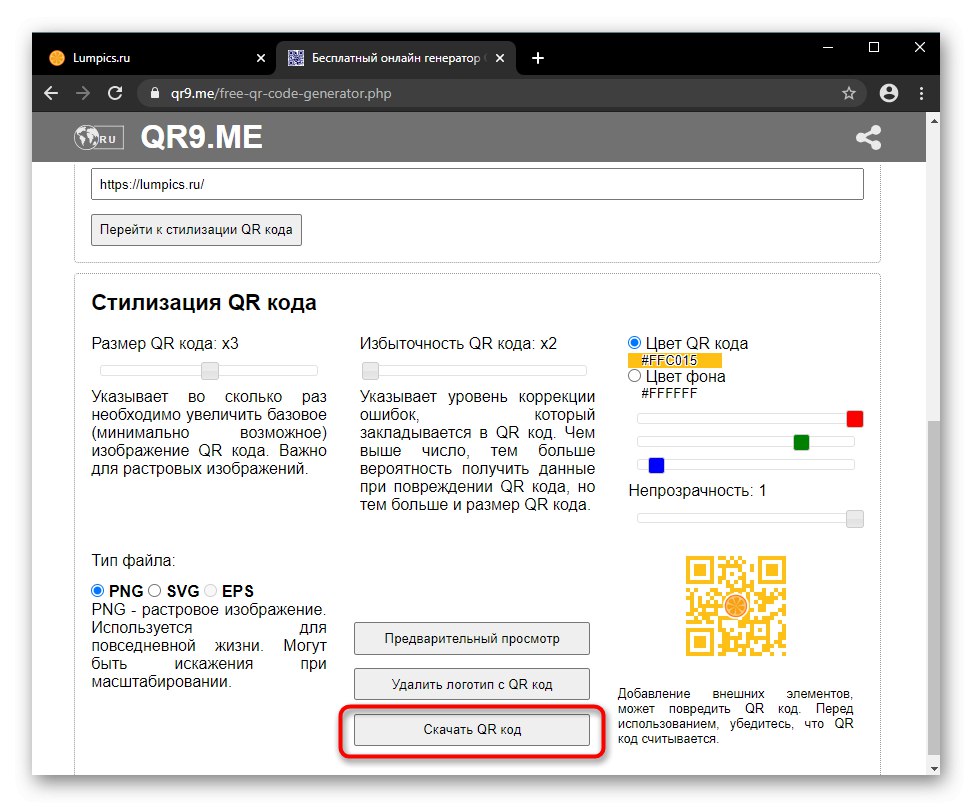Image resolution: width=972 pixels, height=807 pixels.
Task: Click the #FFC015 color swatch
Action: (674, 360)
